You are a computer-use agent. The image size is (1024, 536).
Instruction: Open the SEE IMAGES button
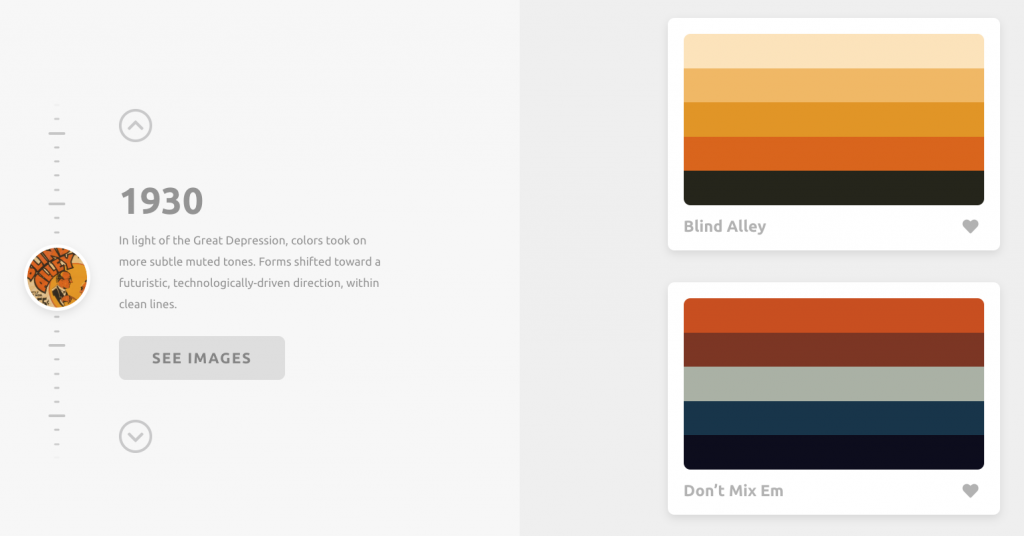[202, 358]
